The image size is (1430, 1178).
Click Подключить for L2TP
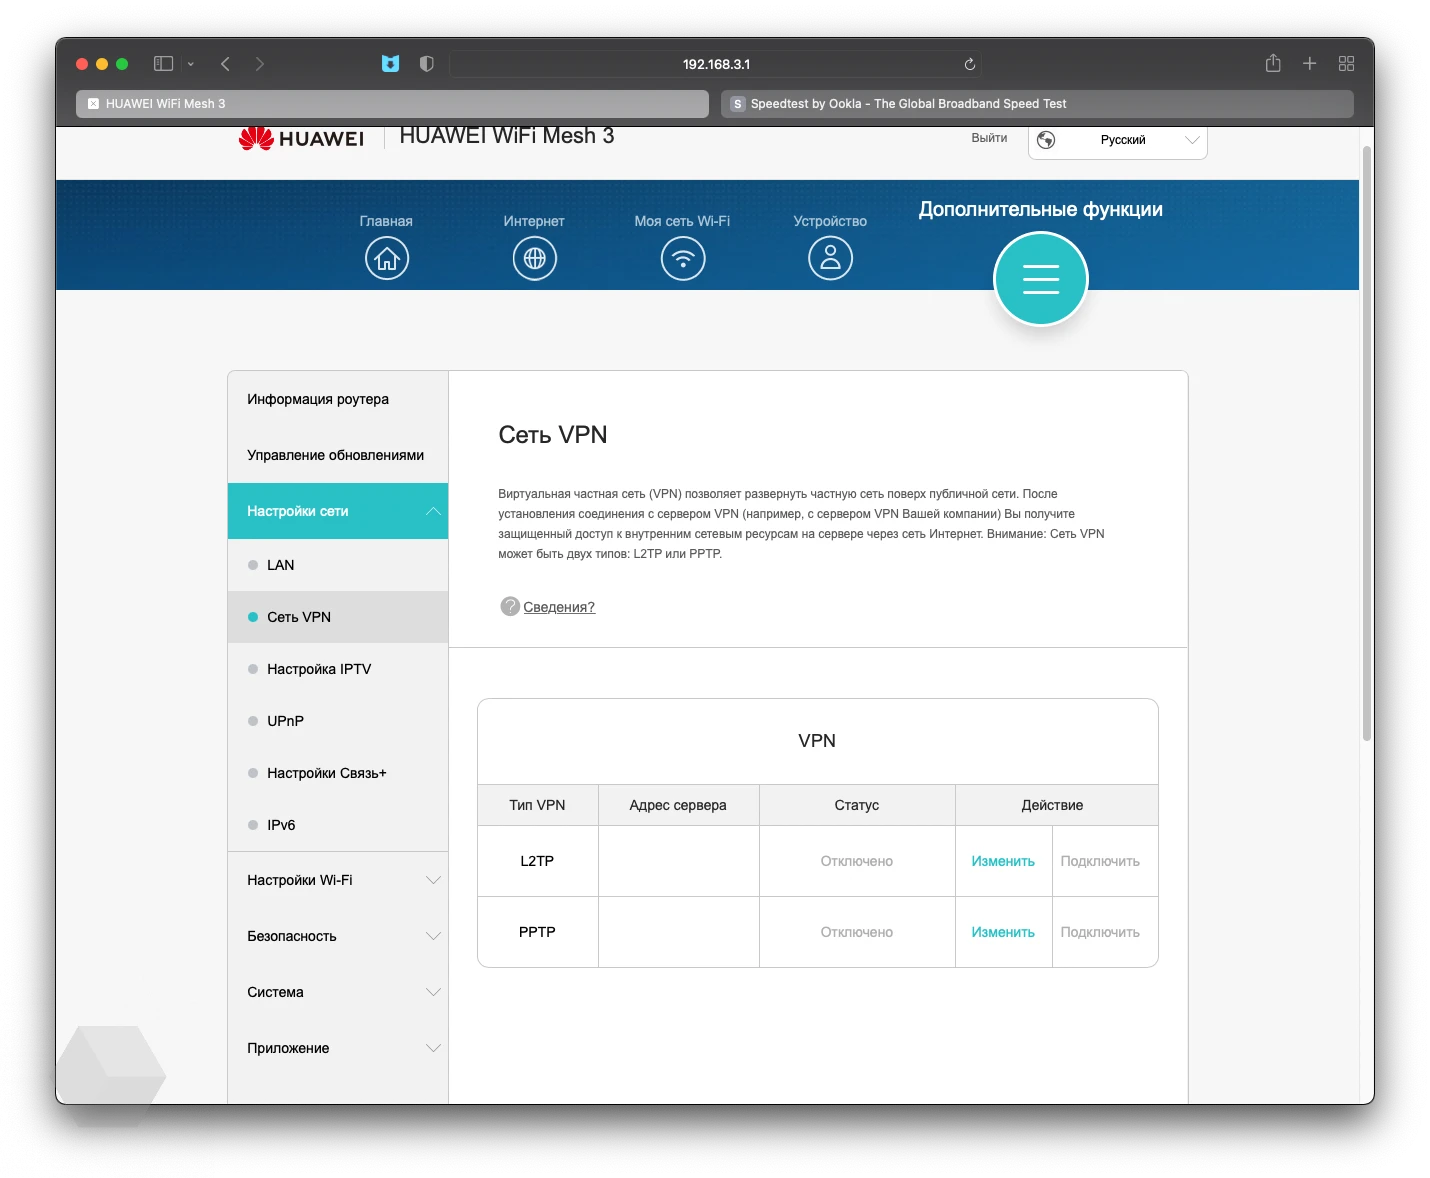click(x=1100, y=861)
